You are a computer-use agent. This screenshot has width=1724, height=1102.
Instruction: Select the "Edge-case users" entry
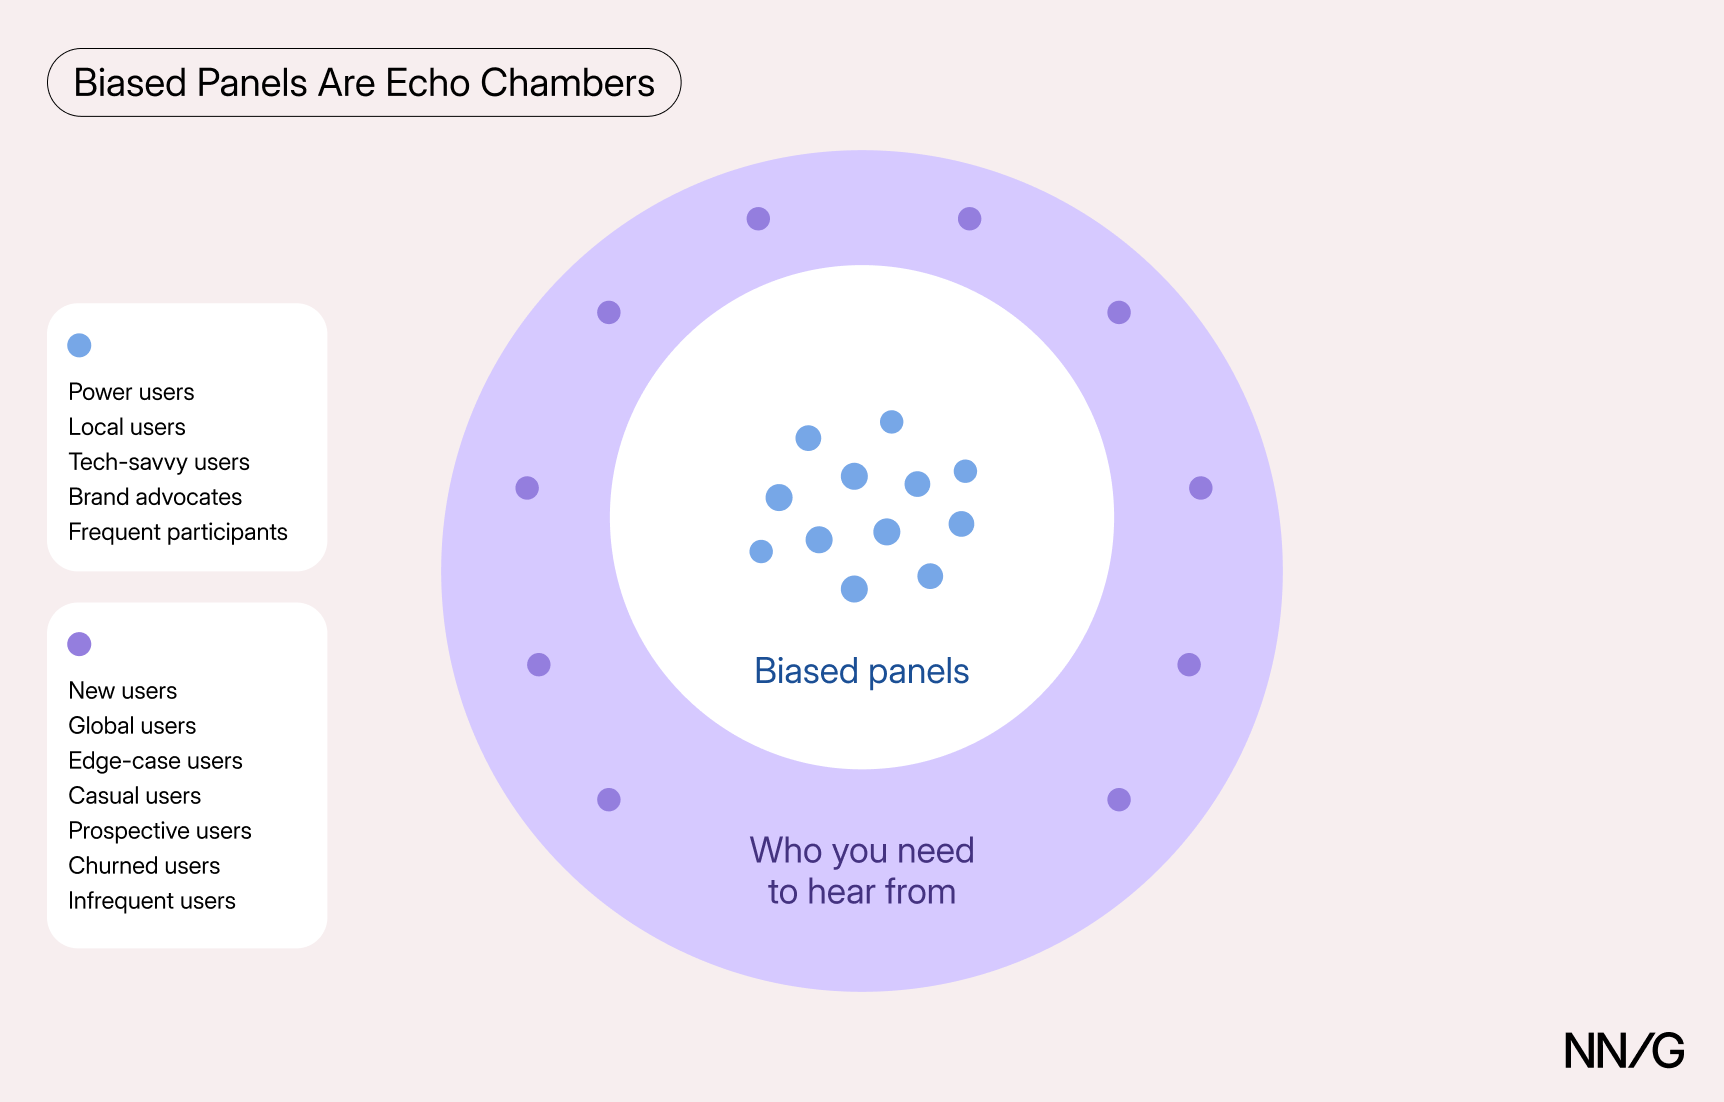(x=155, y=761)
